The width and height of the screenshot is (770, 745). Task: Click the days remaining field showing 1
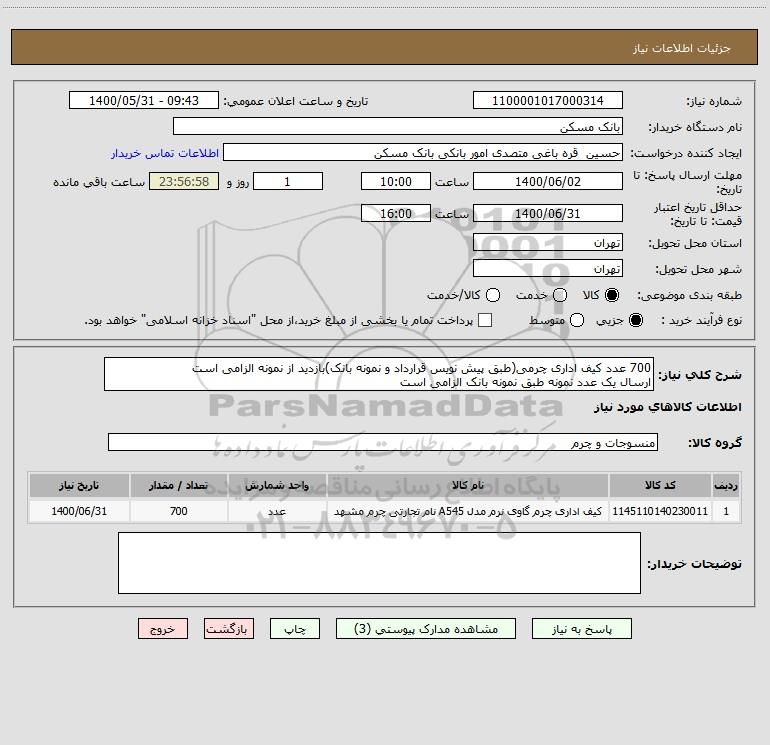(288, 181)
